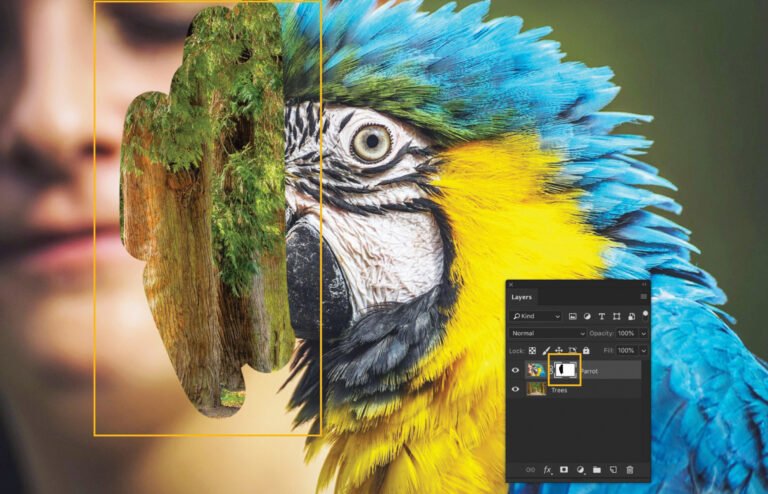Screen dimensions: 768x494
Task: Click the add layer mask icon
Action: pyautogui.click(x=564, y=469)
